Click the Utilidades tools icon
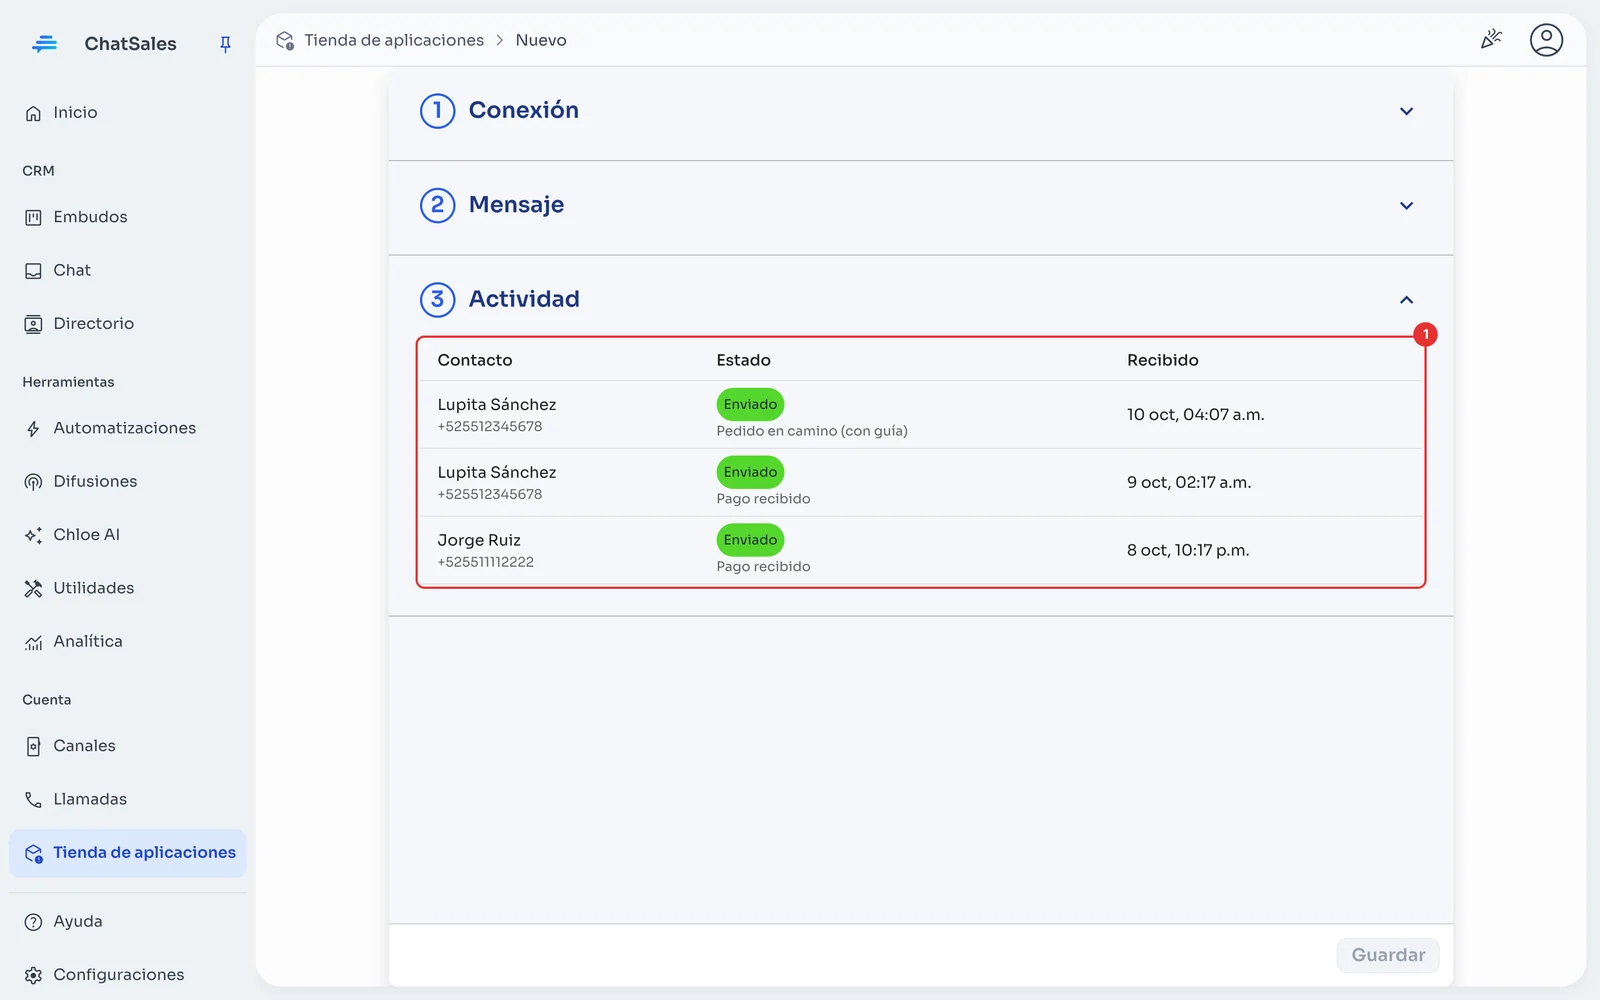Image resolution: width=1600 pixels, height=1000 pixels. pyautogui.click(x=33, y=588)
